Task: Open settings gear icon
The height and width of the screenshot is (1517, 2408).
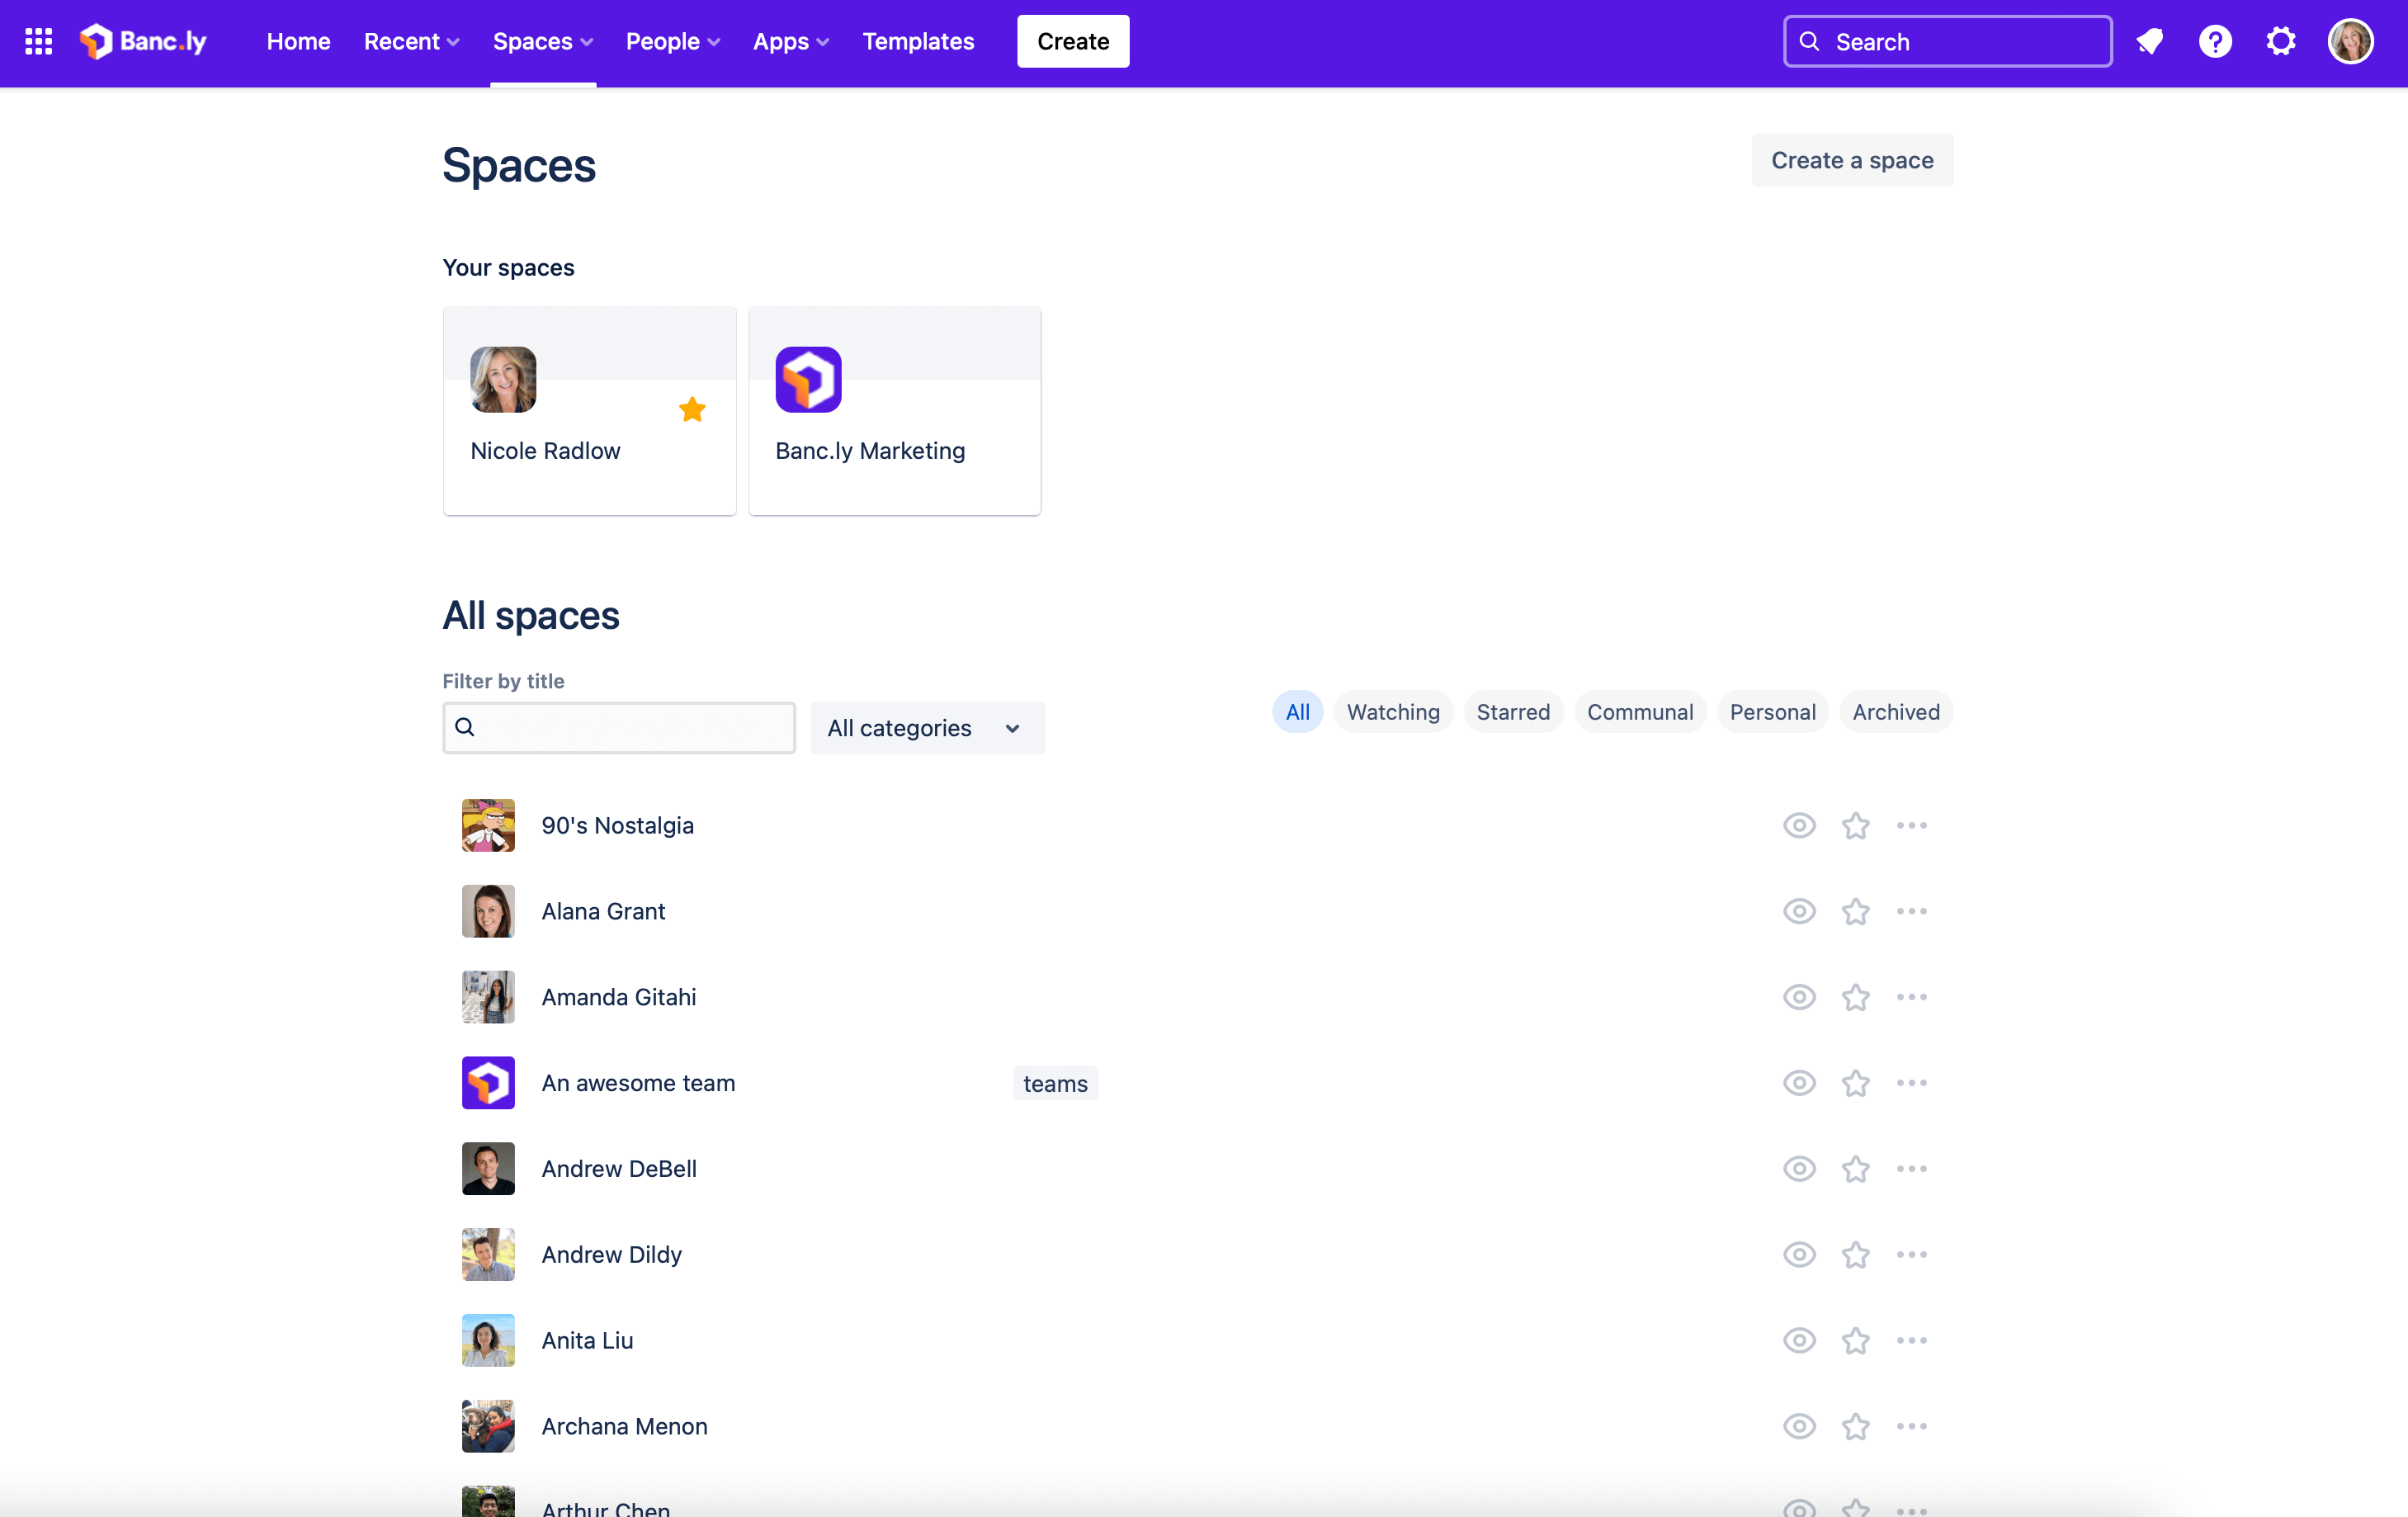Action: click(2284, 40)
